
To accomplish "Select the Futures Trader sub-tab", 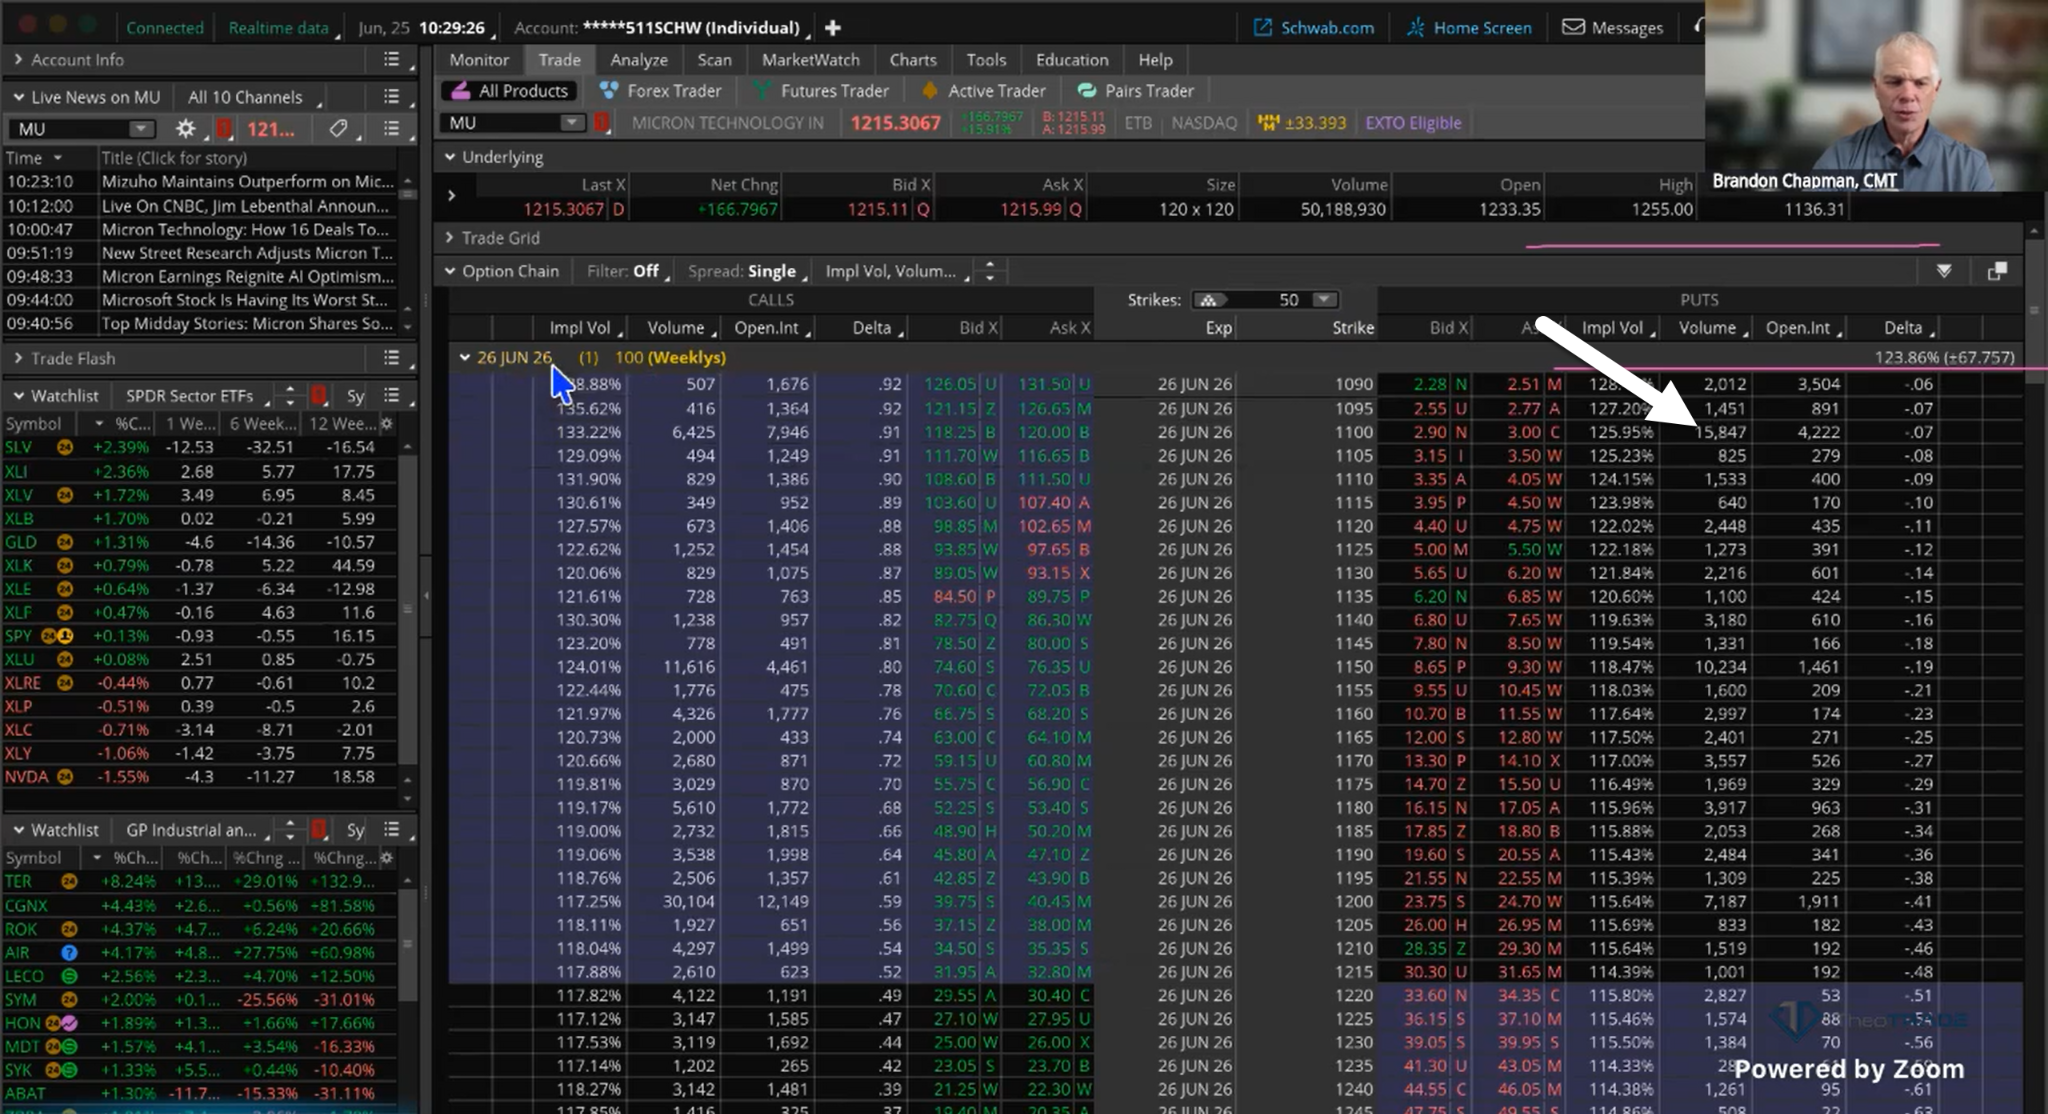I will tap(821, 91).
